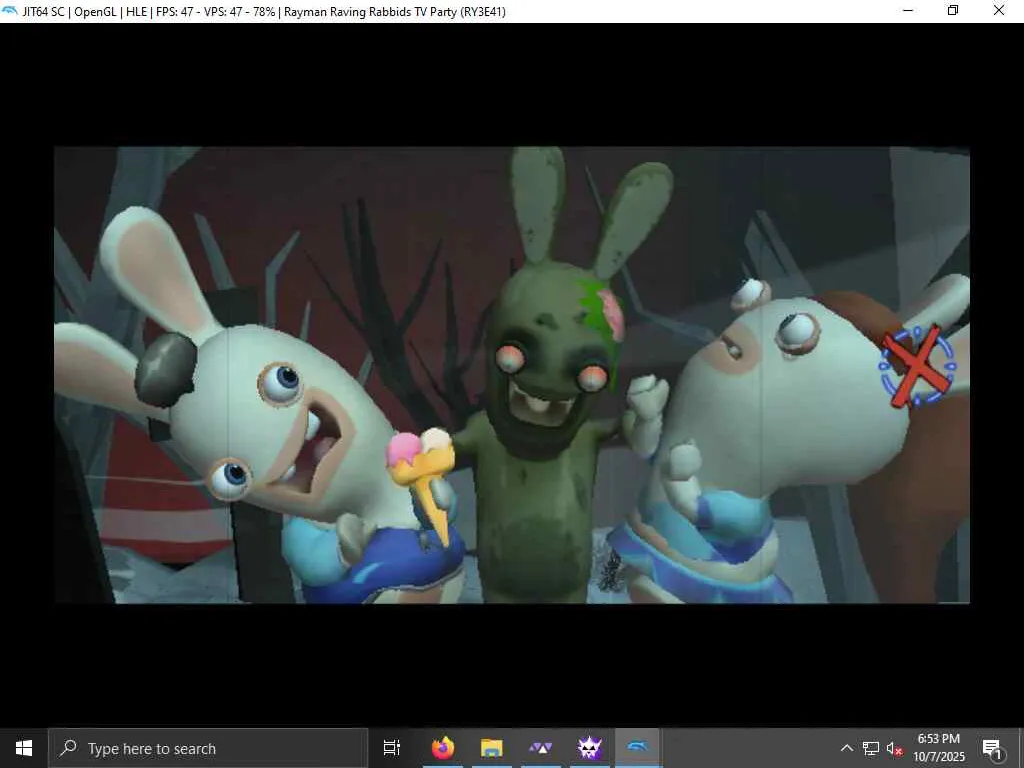1024x768 pixels.
Task: Open the purple spiky monster app icon
Action: (590, 748)
